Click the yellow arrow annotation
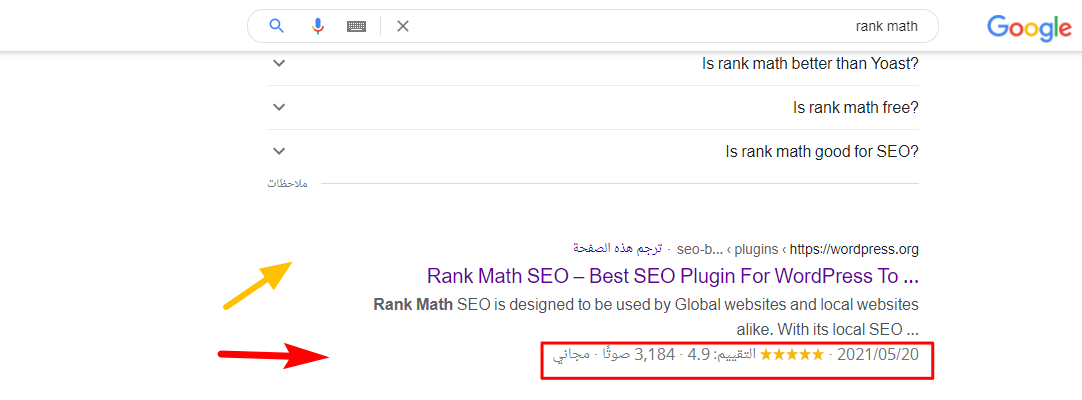This screenshot has width=1082, height=400. pos(257,286)
